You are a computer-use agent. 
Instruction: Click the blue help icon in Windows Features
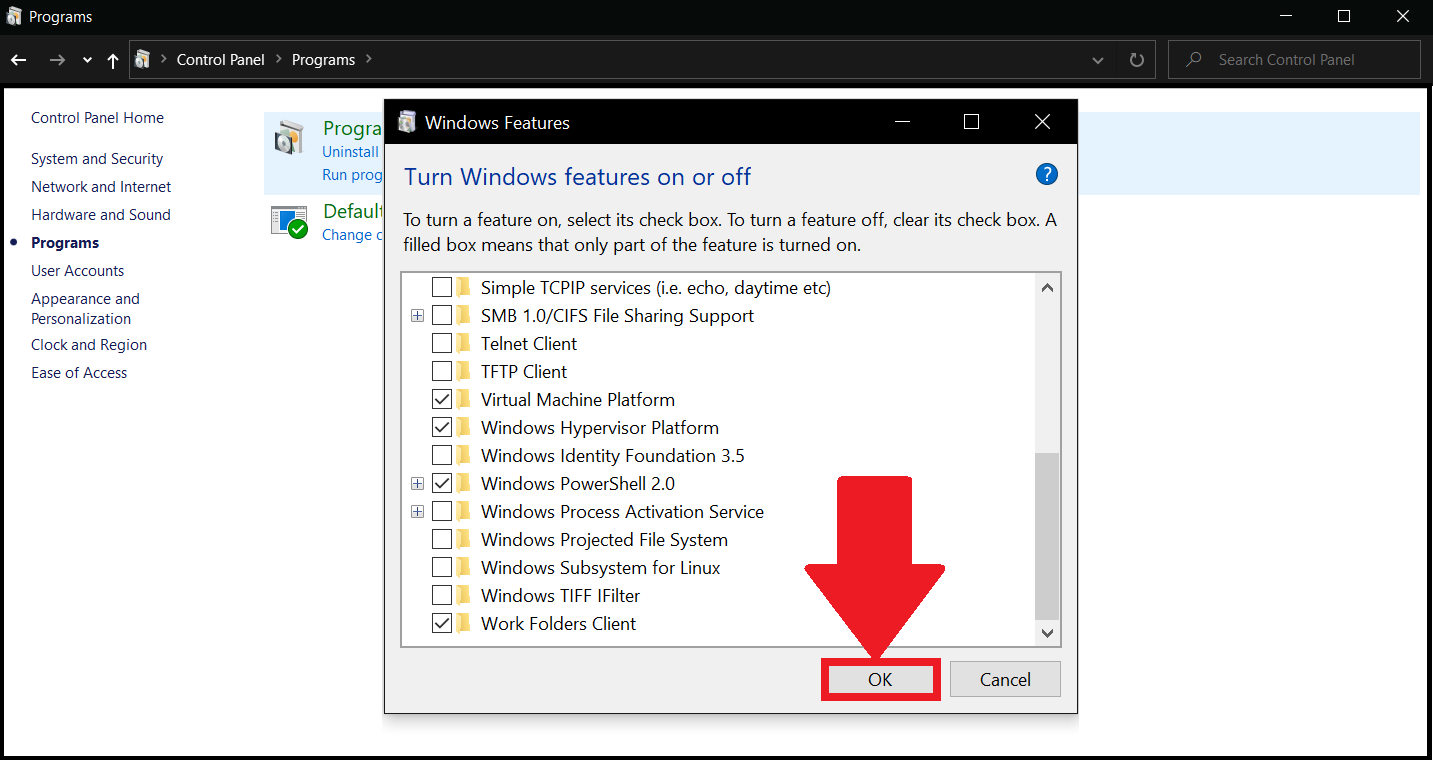point(1046,175)
